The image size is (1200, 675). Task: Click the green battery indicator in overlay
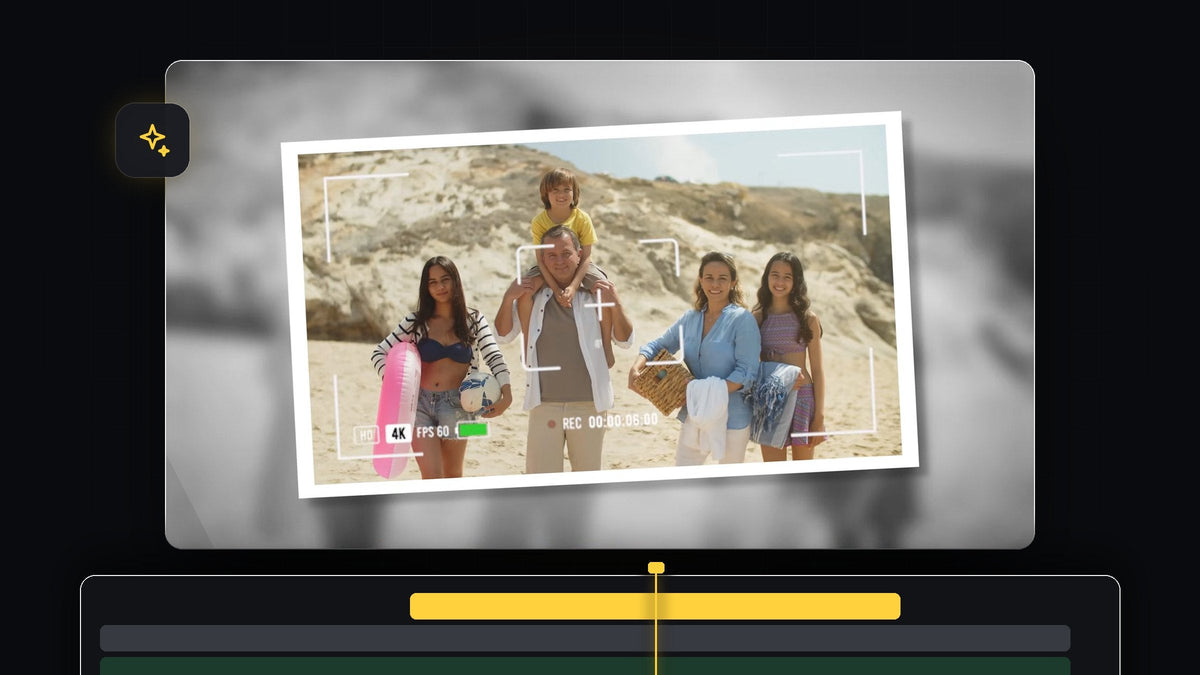point(473,429)
